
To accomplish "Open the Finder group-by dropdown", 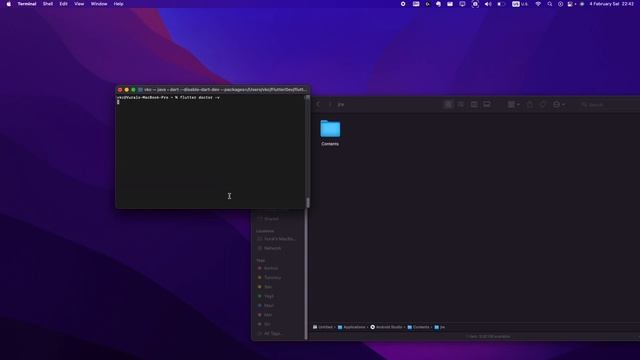I will 513,104.
